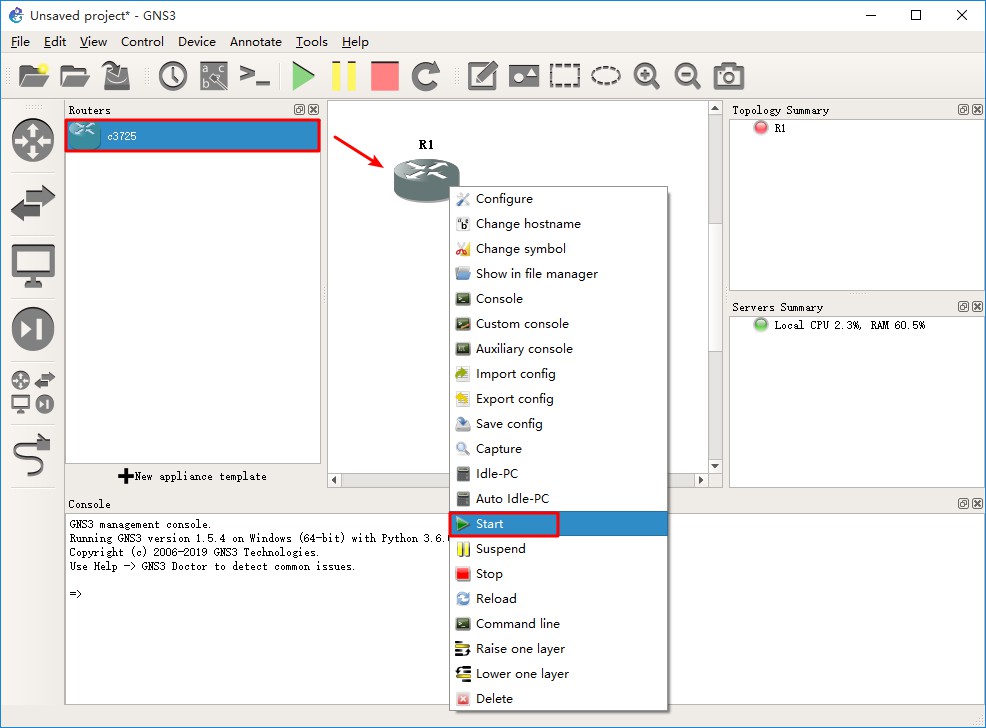Select Auto Idle-PC menu entry

[558, 499]
